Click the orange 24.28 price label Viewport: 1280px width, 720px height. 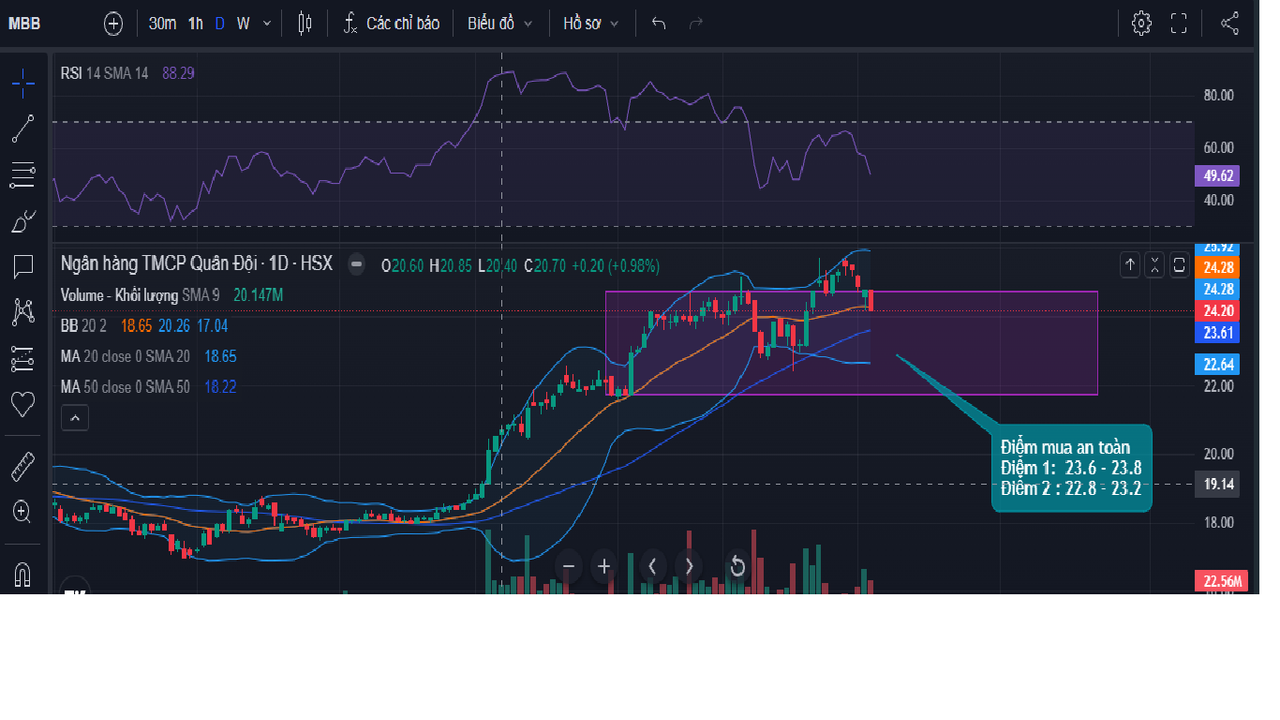click(1217, 268)
